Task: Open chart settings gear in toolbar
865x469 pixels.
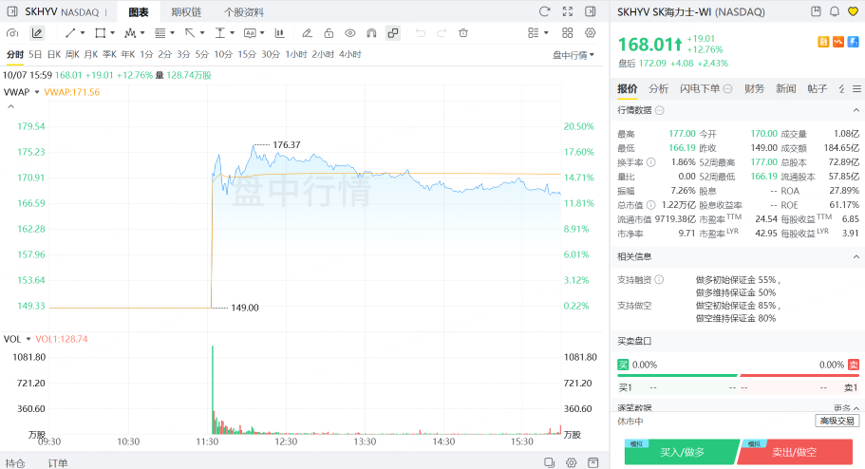Action: [x=590, y=33]
